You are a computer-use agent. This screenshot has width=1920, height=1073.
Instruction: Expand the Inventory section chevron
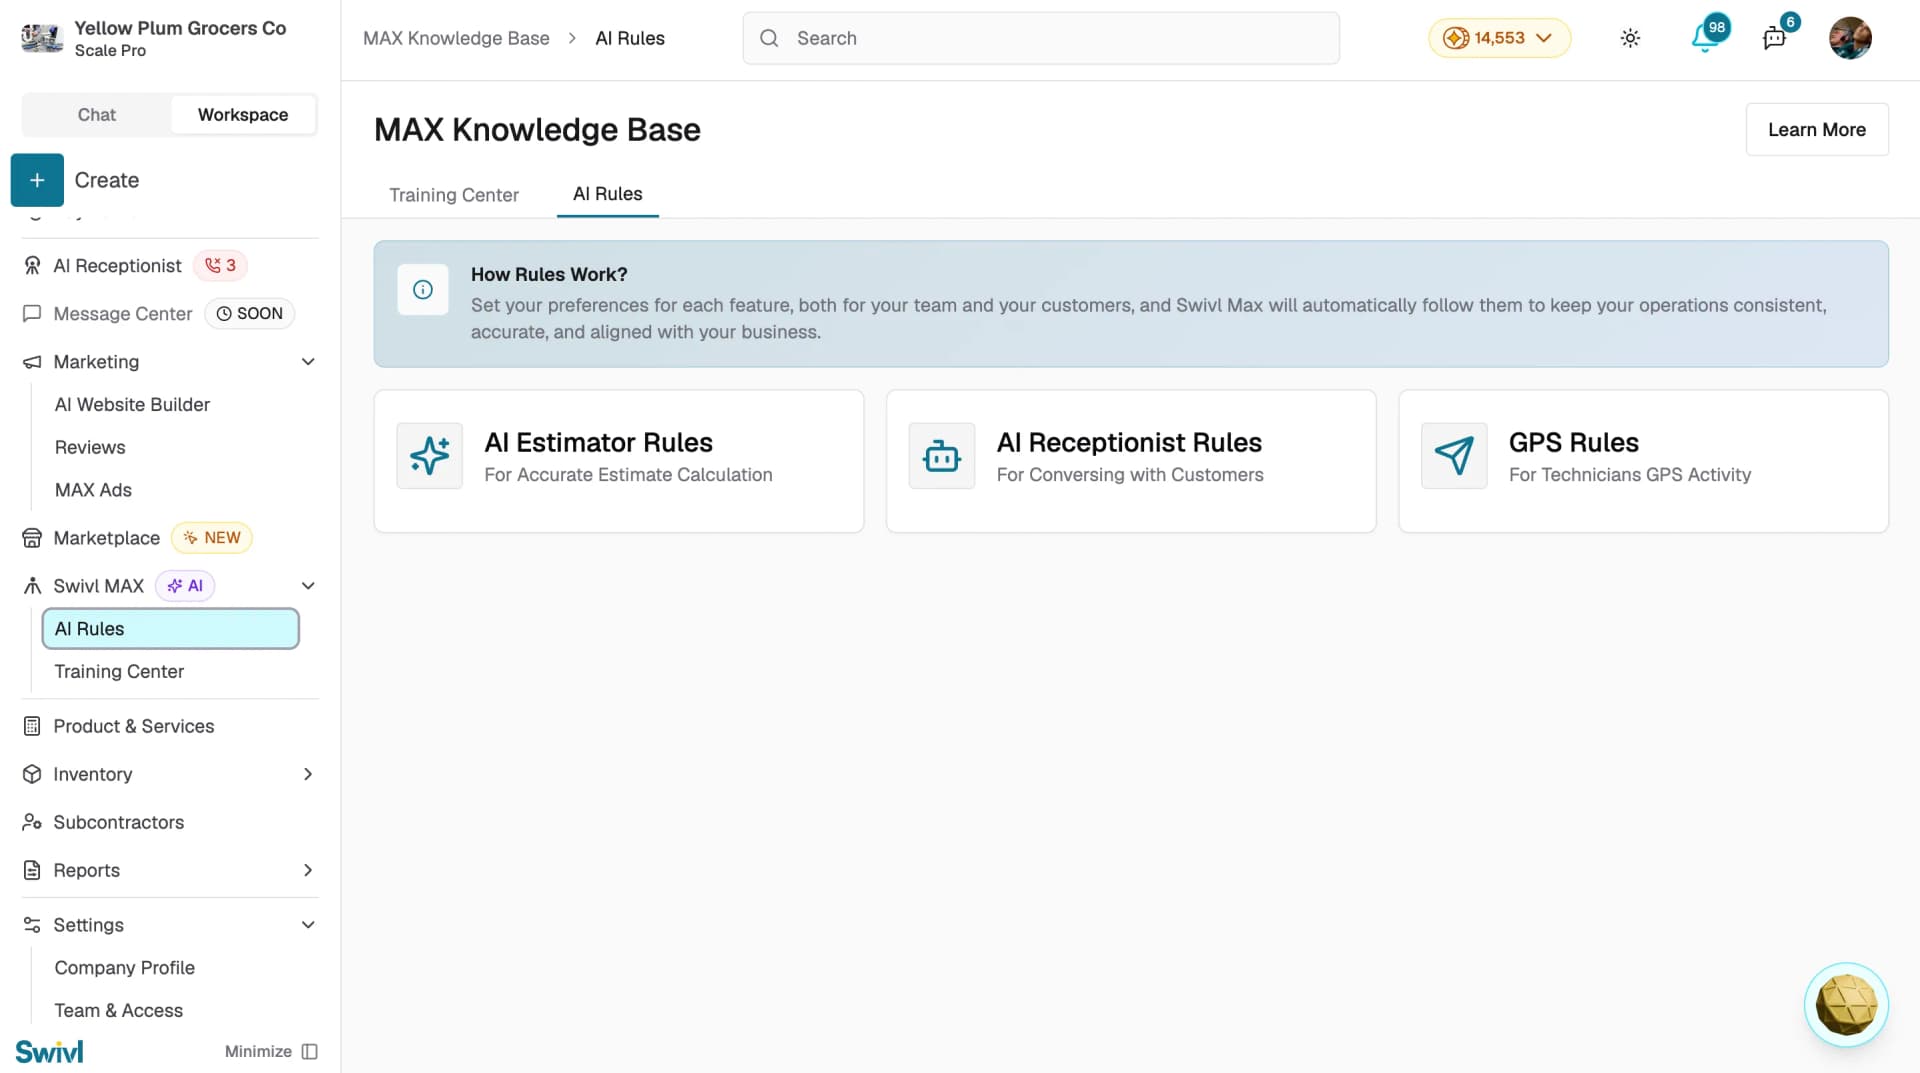[x=308, y=774]
